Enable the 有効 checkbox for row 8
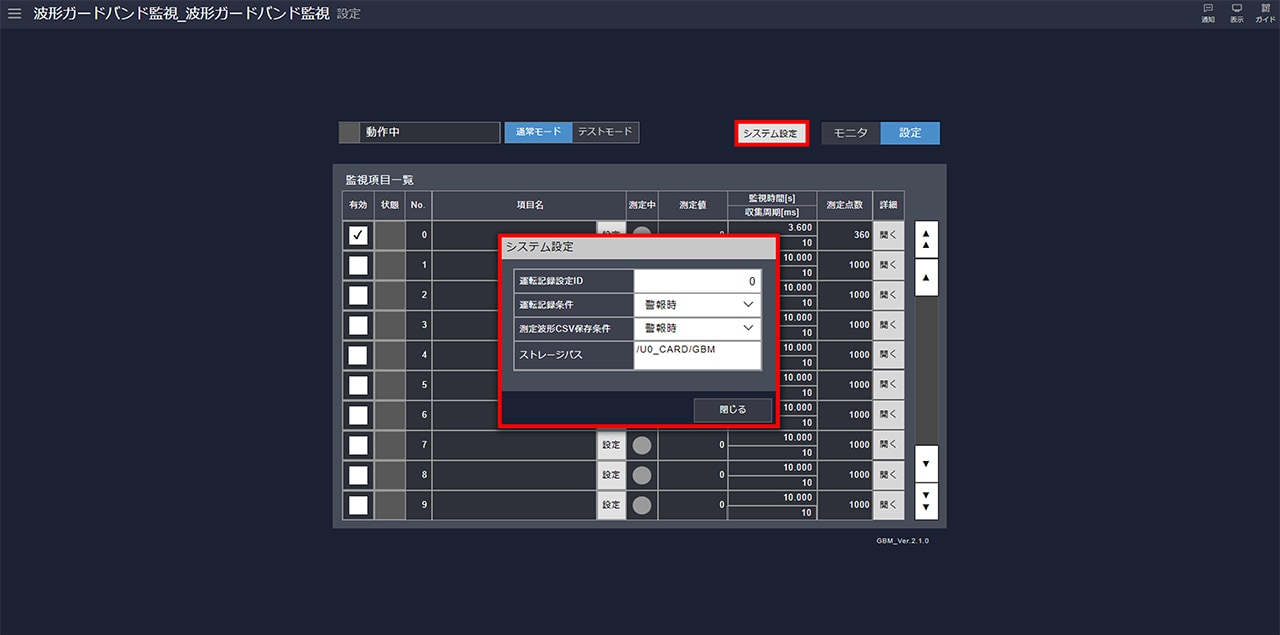1280x635 pixels. (x=358, y=475)
